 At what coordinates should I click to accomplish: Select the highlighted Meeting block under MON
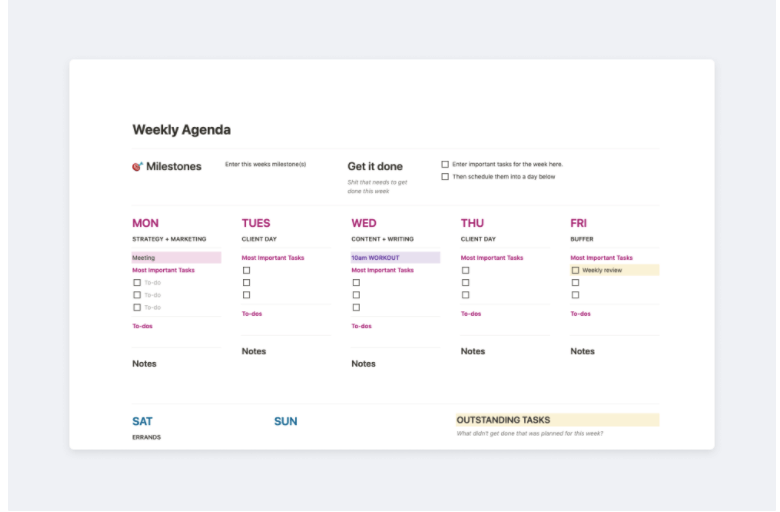tap(176, 258)
